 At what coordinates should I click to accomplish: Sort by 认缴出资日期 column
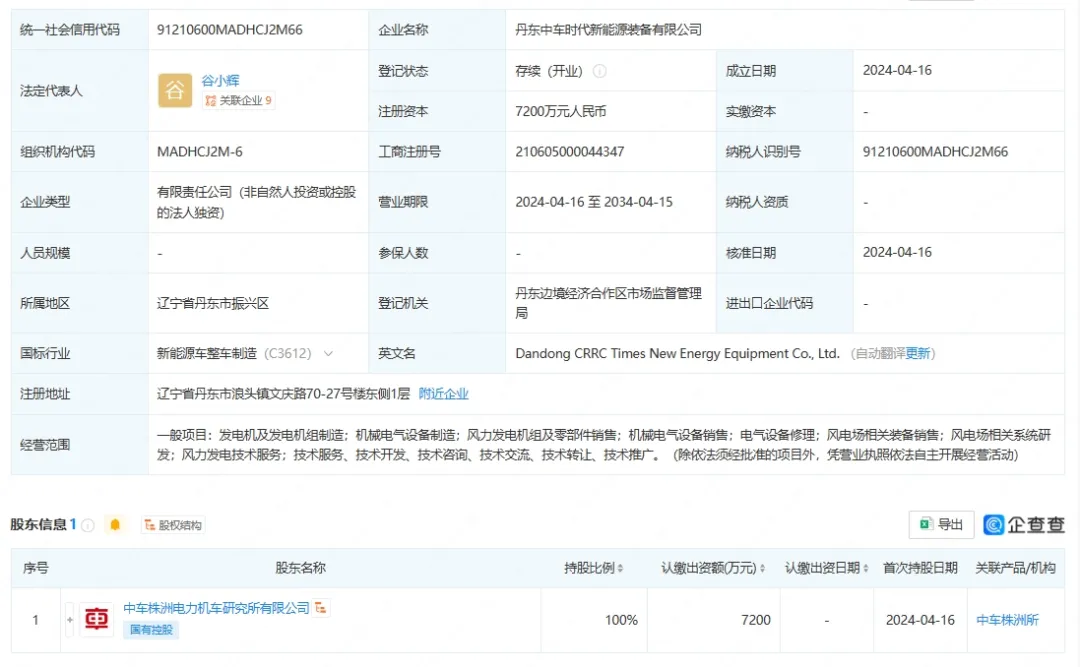point(865,568)
